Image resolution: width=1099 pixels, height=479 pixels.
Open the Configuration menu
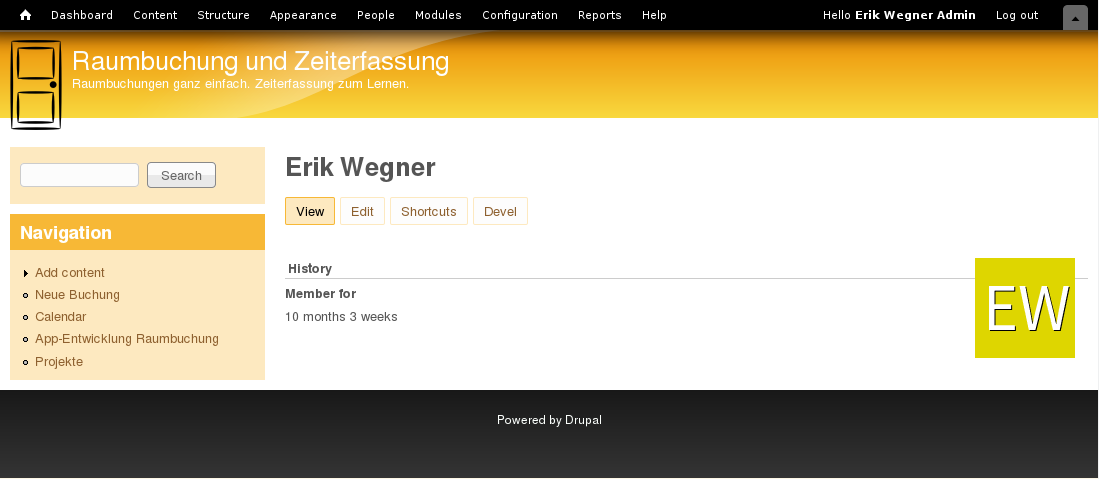coord(520,15)
